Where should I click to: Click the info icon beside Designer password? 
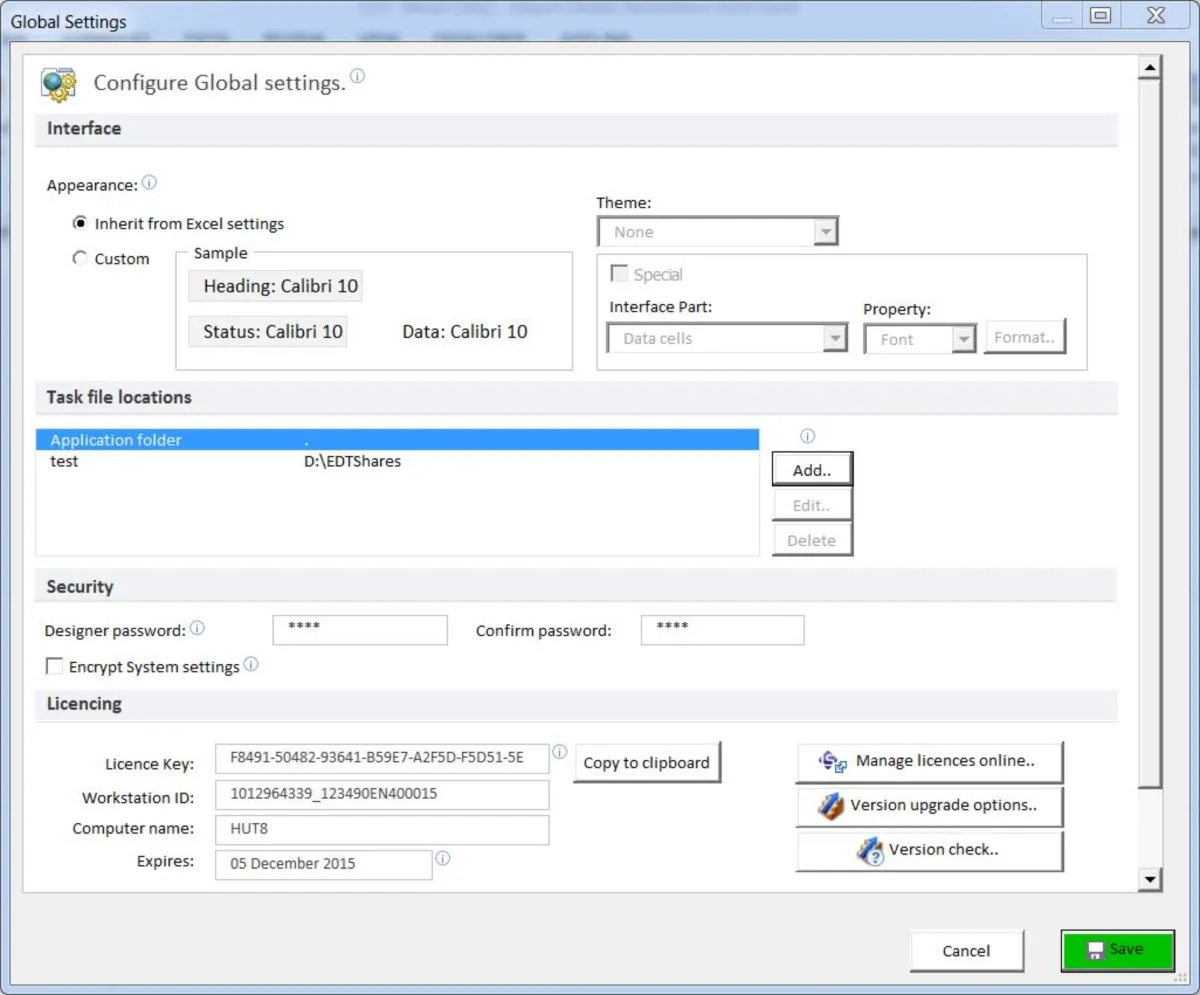tap(197, 628)
